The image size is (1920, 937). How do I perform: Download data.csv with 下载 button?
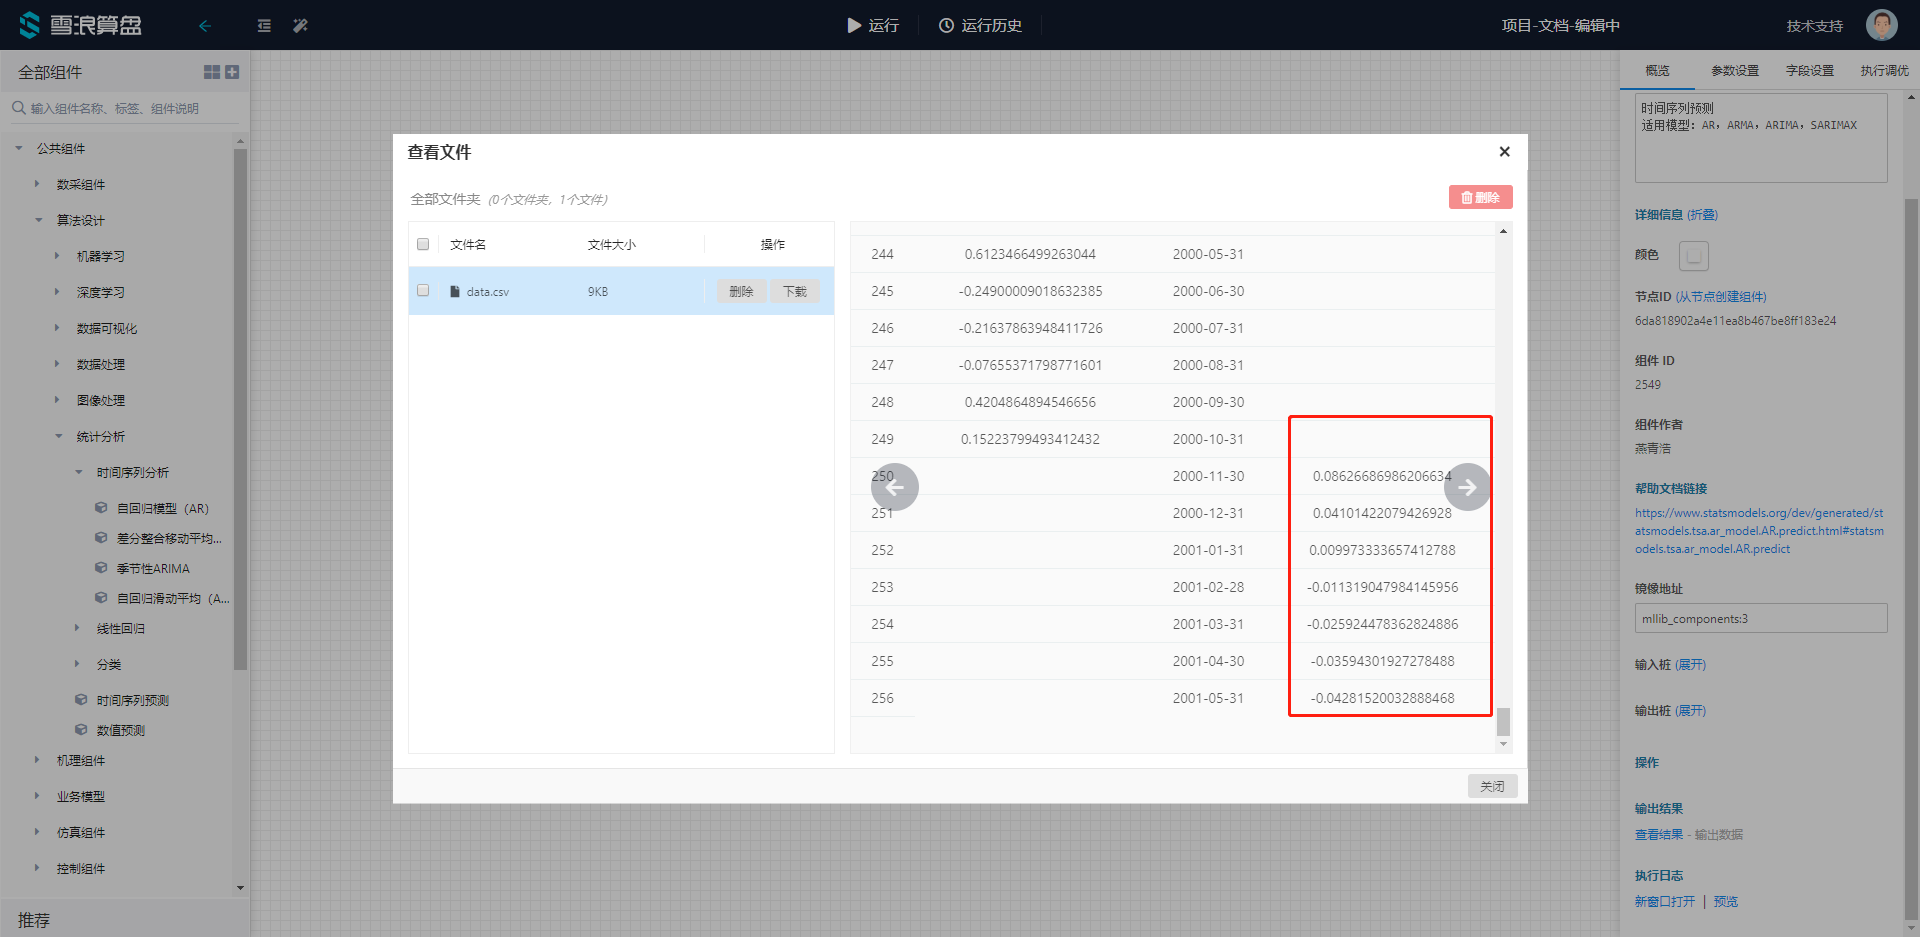pyautogui.click(x=795, y=291)
